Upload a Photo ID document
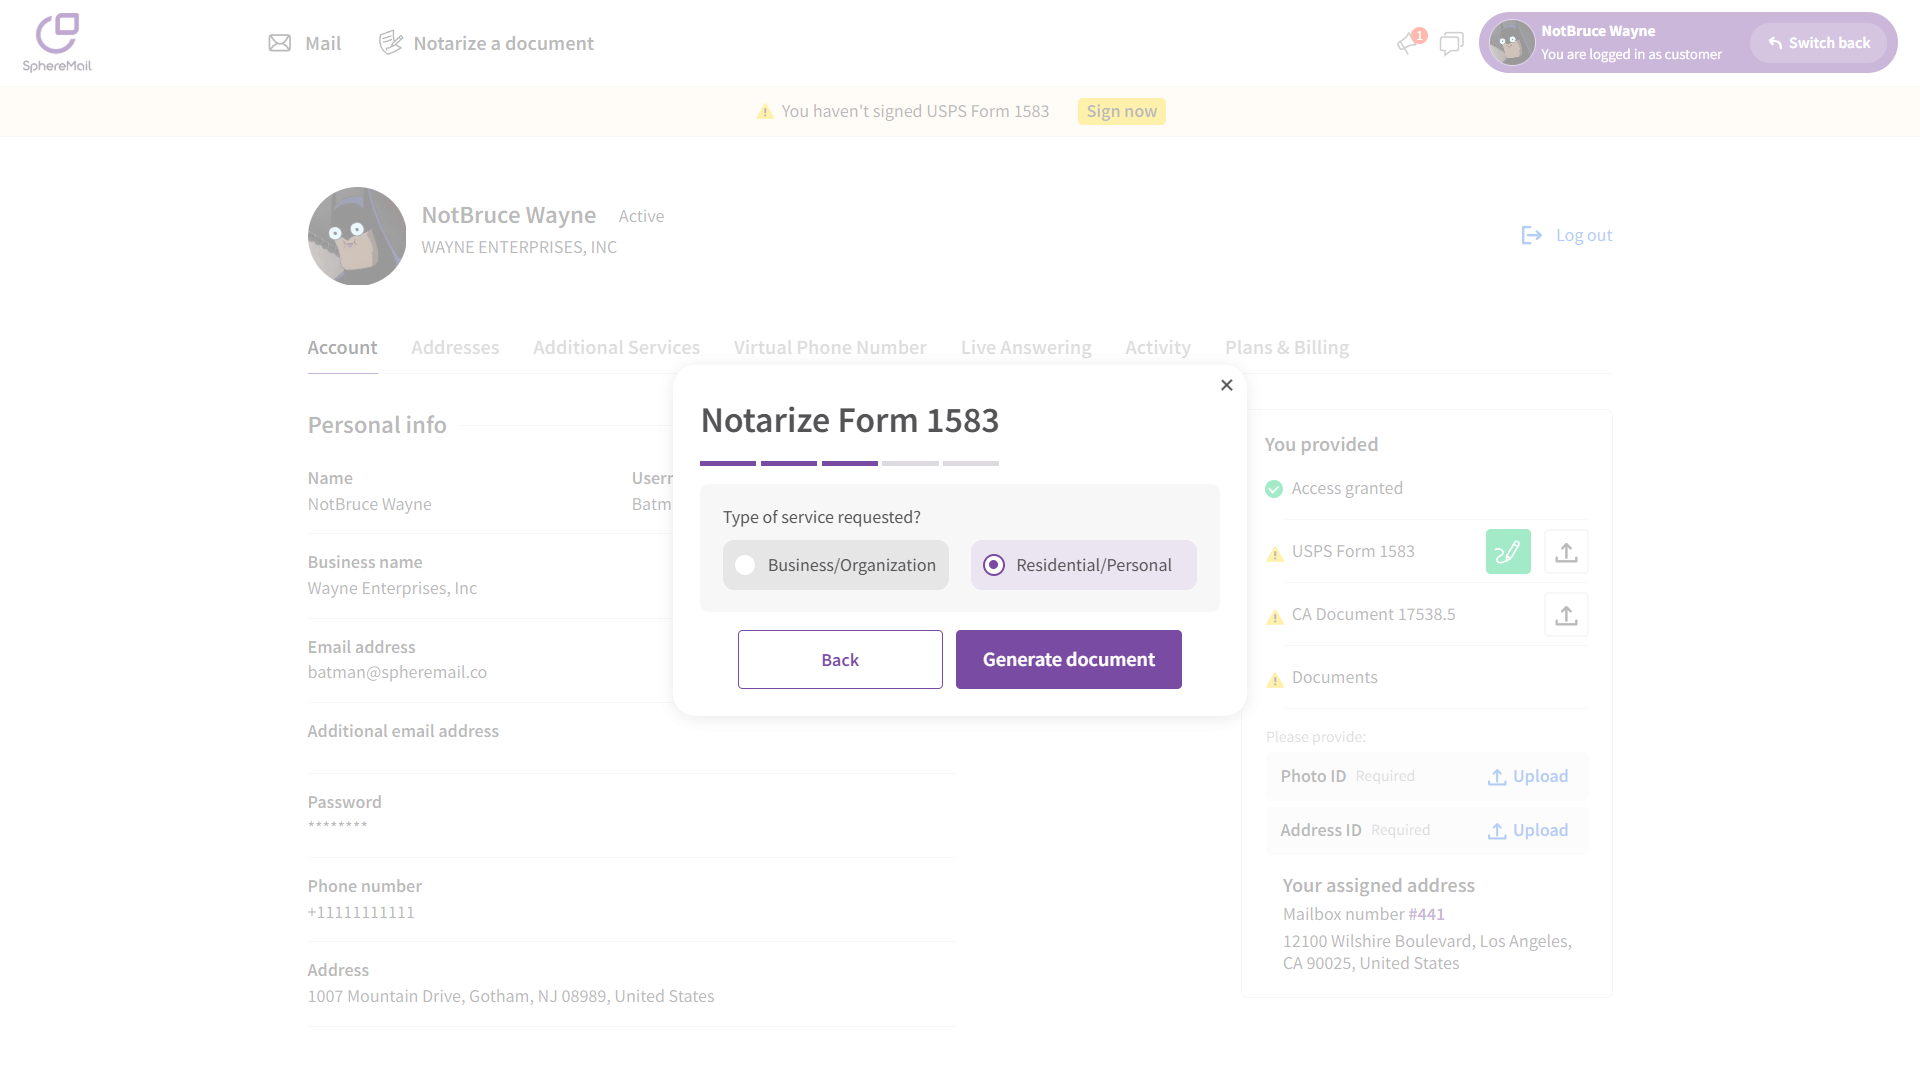Screen dimensions: 1920x1080 [1527, 777]
